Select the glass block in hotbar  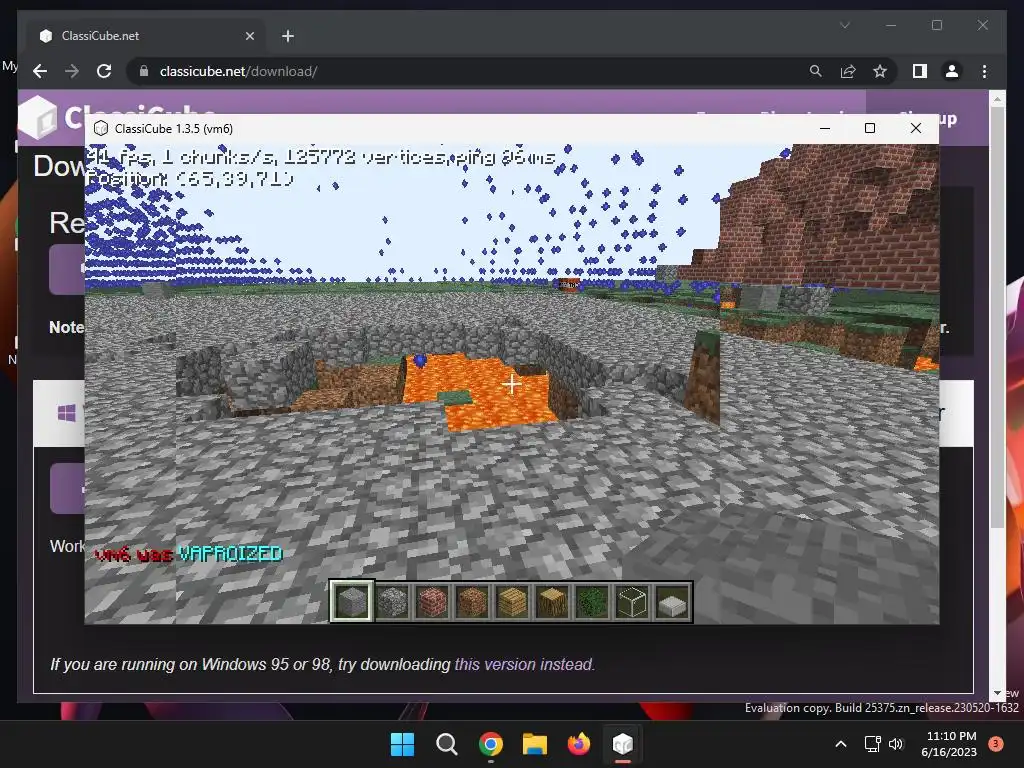coord(632,601)
